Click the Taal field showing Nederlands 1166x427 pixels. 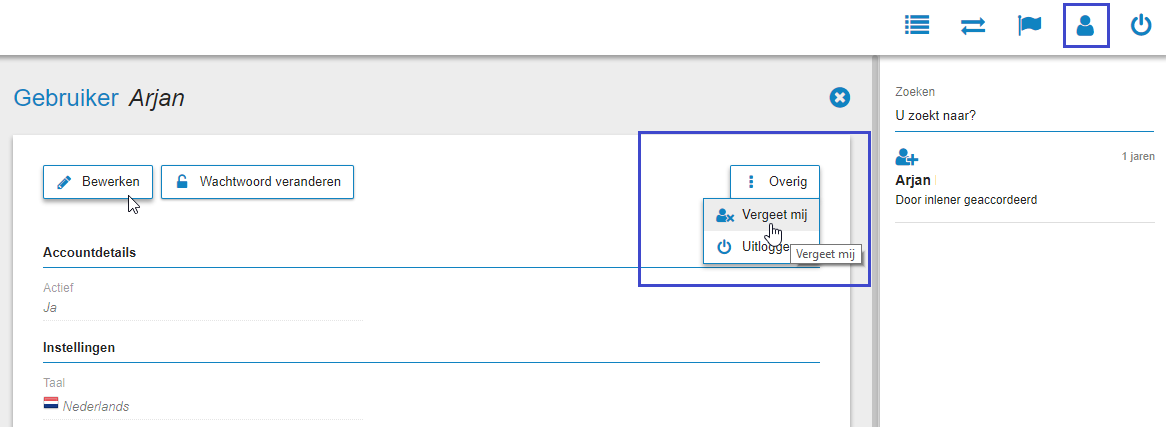203,399
